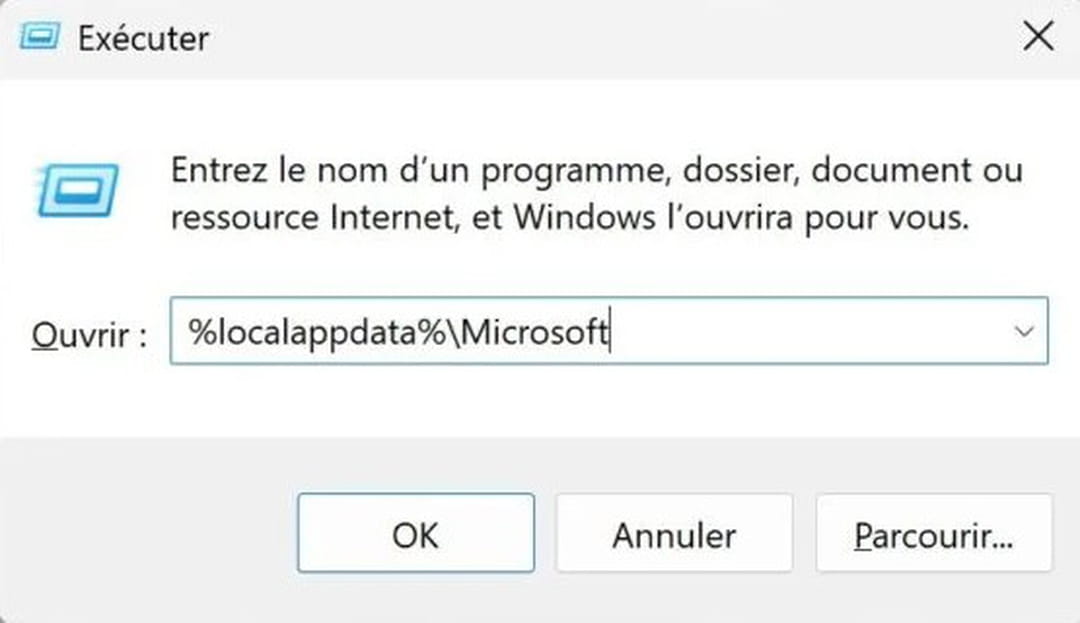
Task: Open the Parcourir... file browser
Action: click(x=933, y=535)
